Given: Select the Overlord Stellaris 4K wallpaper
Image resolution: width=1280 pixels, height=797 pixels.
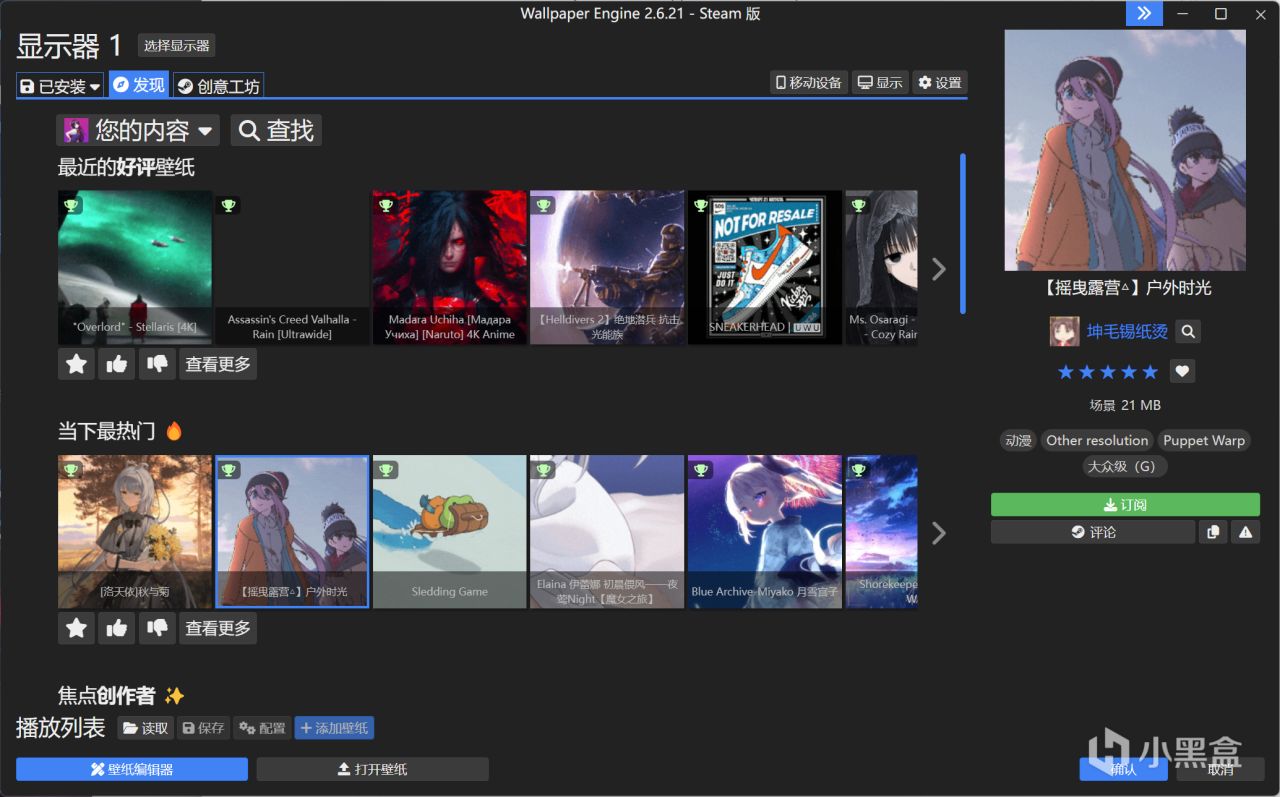Looking at the screenshot, I should click(135, 268).
